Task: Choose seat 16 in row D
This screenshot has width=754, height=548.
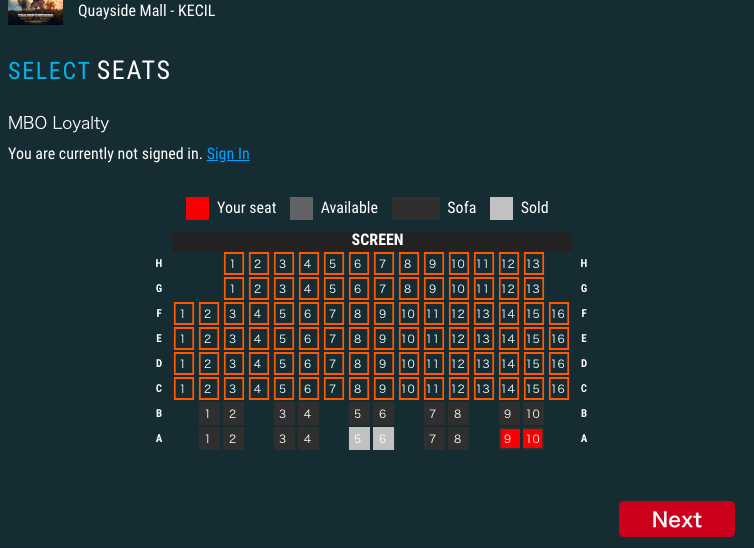Action: pos(558,364)
